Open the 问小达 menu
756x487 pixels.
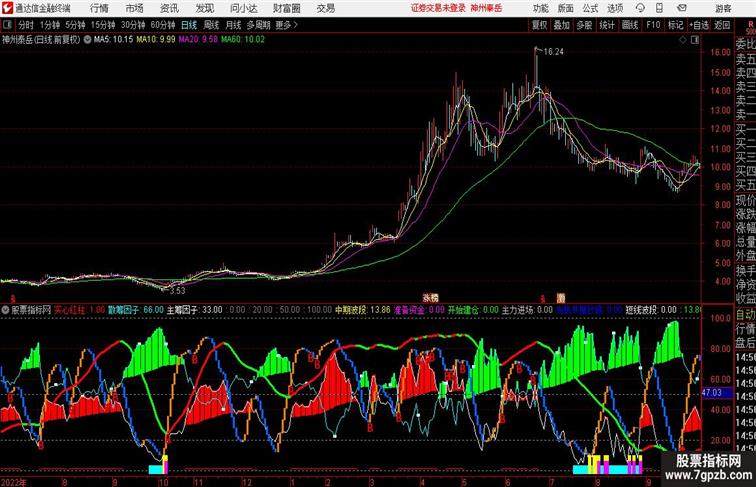243,8
